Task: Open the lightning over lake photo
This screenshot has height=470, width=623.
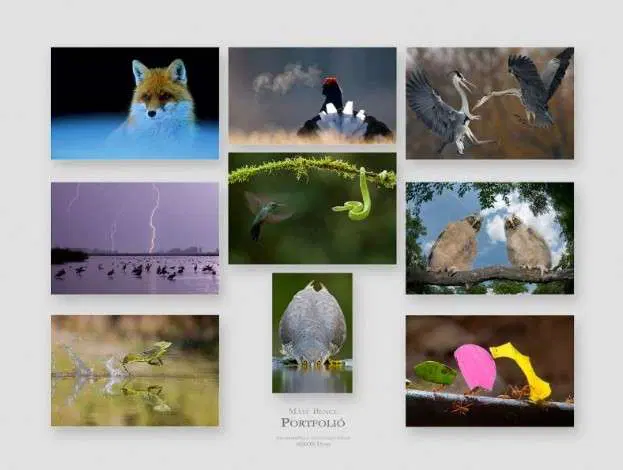Action: pyautogui.click(x=135, y=237)
